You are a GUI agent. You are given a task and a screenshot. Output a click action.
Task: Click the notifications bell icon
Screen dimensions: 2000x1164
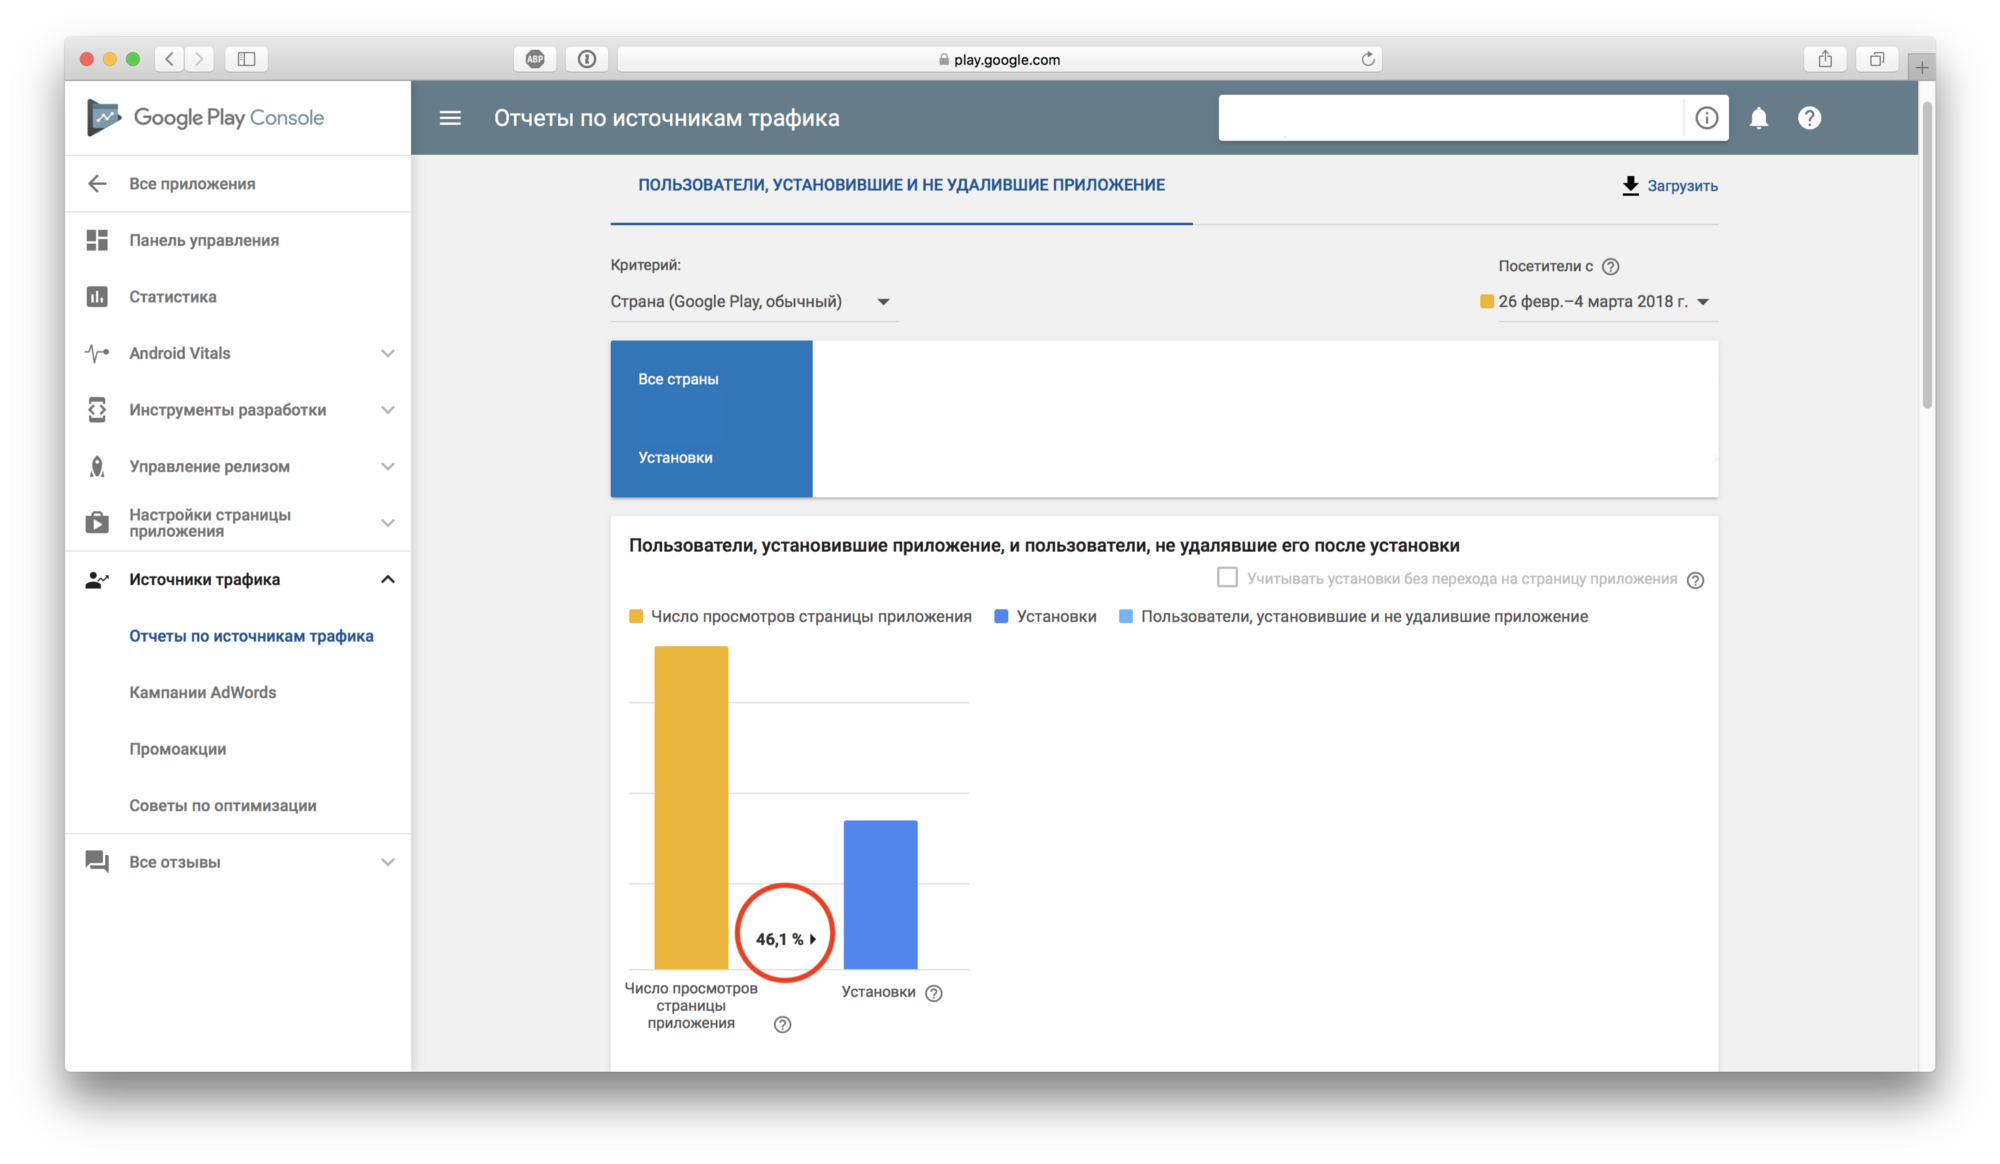(1758, 118)
